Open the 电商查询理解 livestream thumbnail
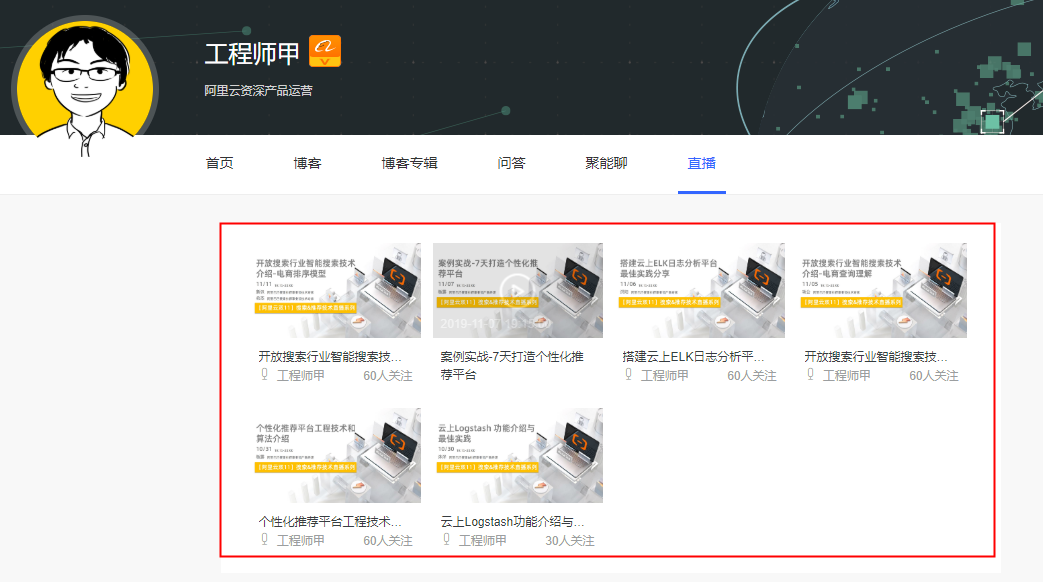1043x582 pixels. tap(882, 290)
